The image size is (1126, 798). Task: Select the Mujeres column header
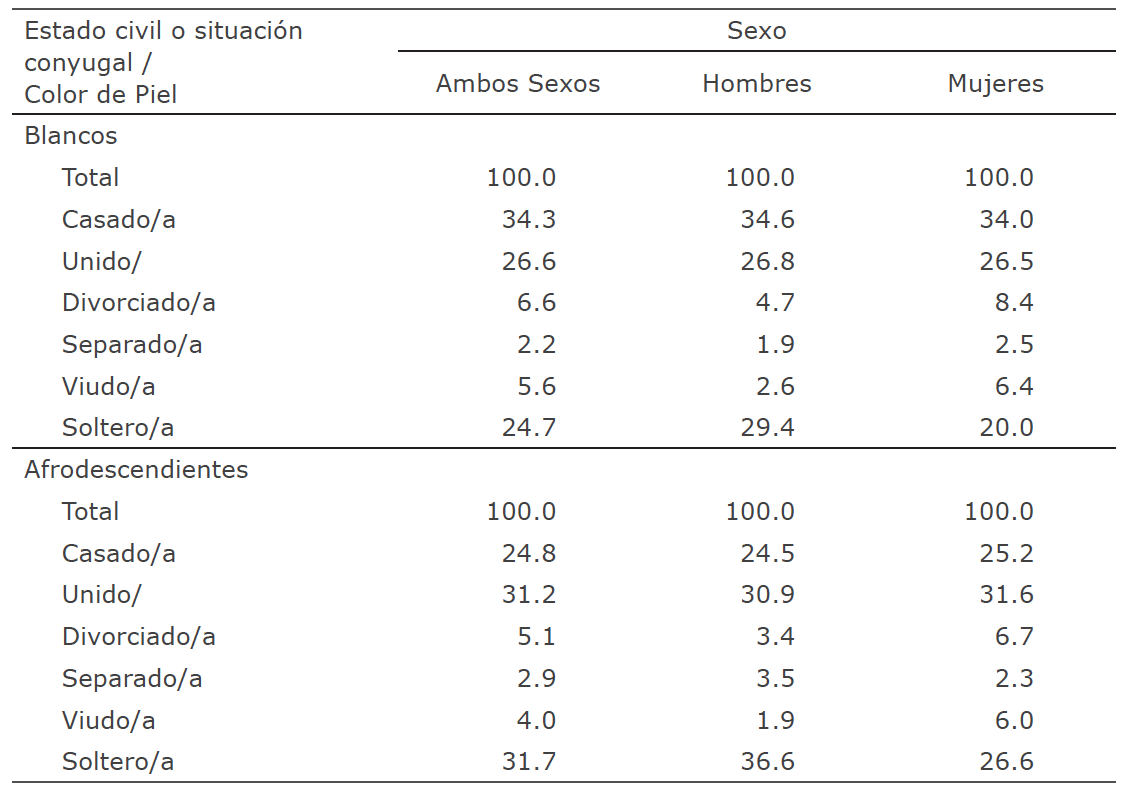995,84
